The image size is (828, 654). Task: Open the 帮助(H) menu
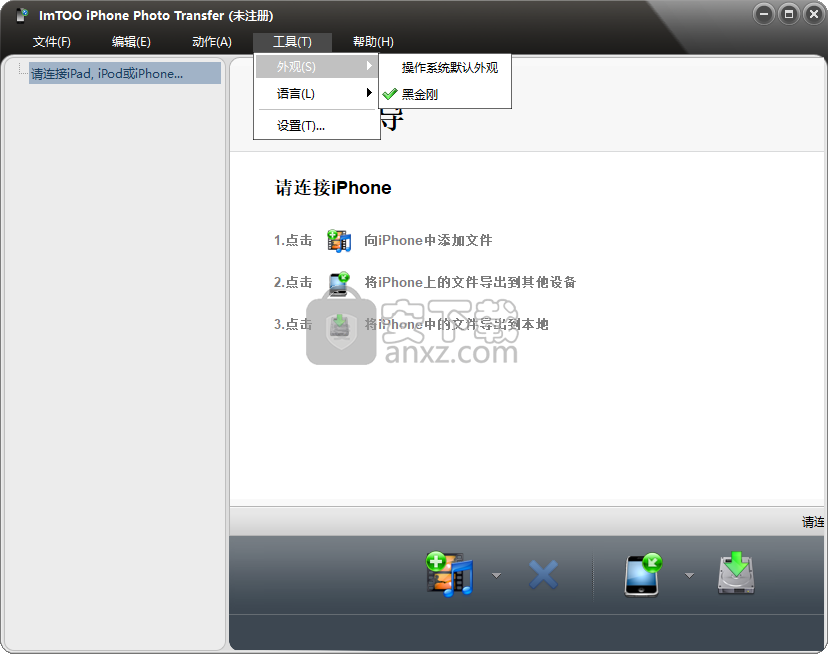[373, 42]
